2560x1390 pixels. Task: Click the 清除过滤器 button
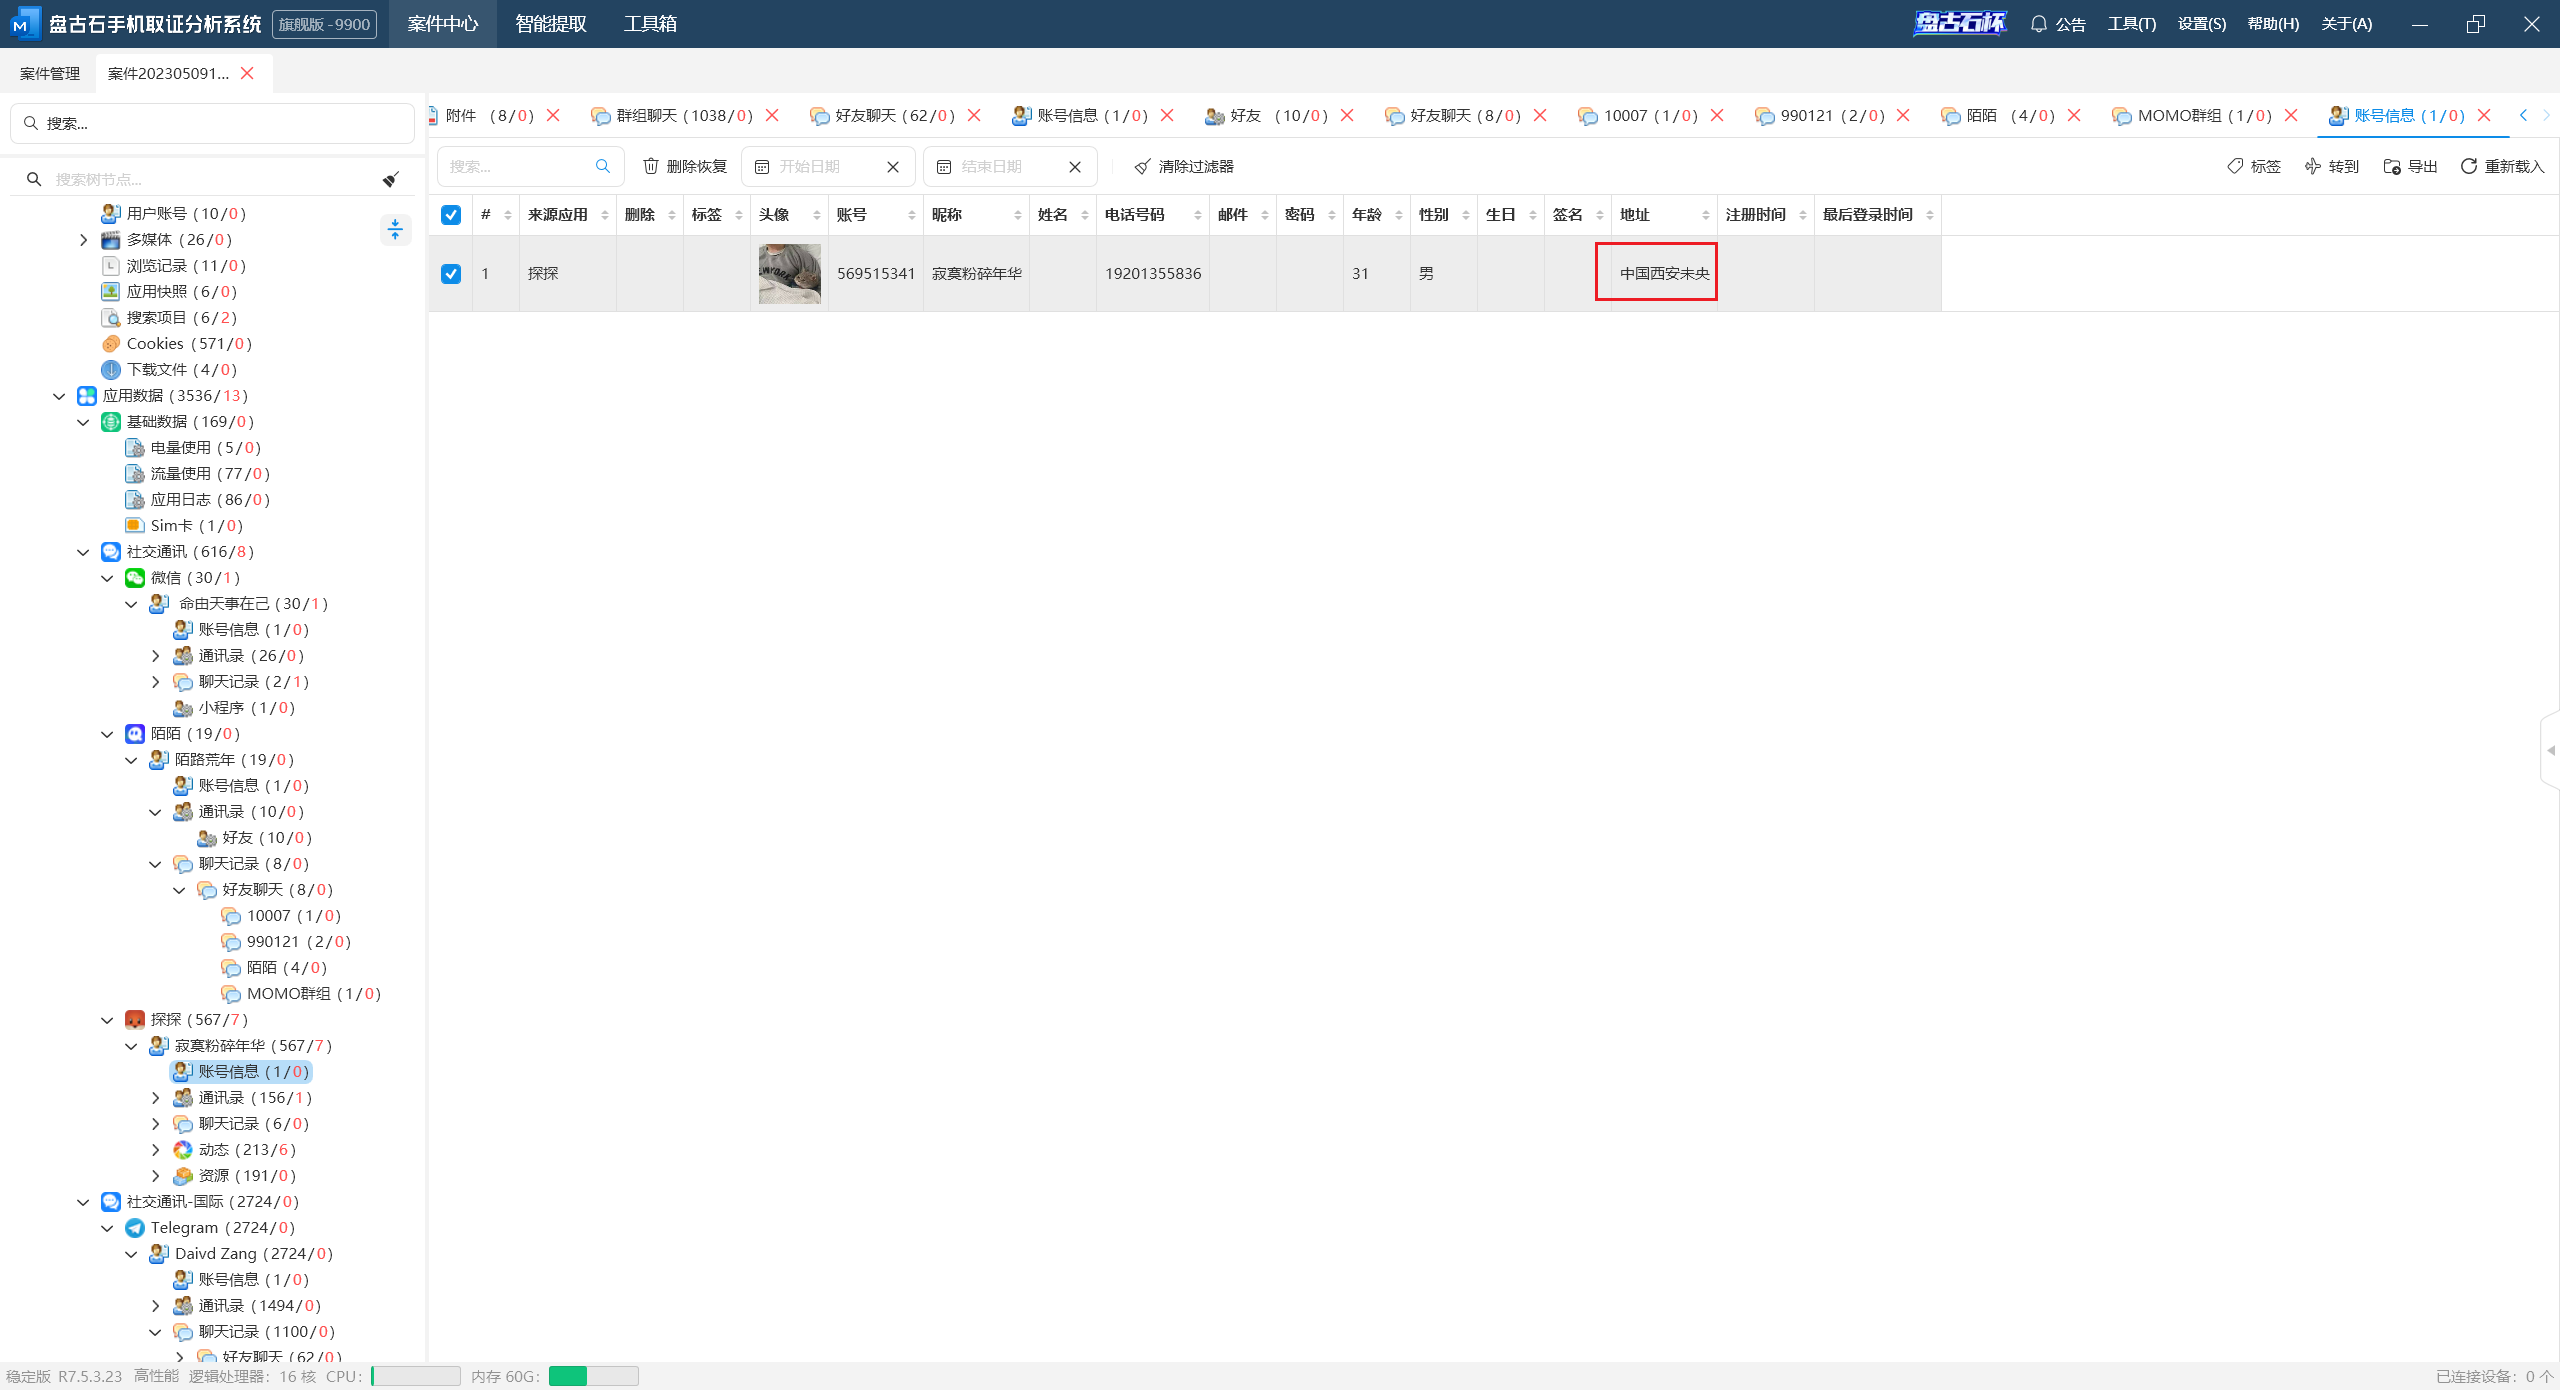tap(1184, 166)
